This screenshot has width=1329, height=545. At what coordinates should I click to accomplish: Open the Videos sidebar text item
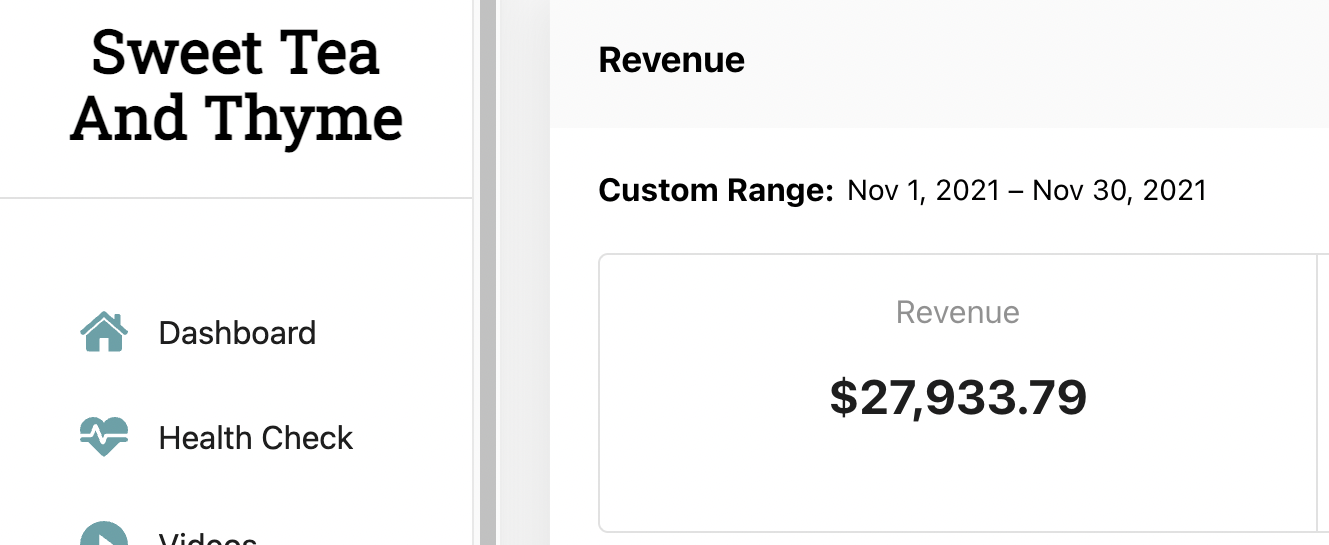pos(208,538)
